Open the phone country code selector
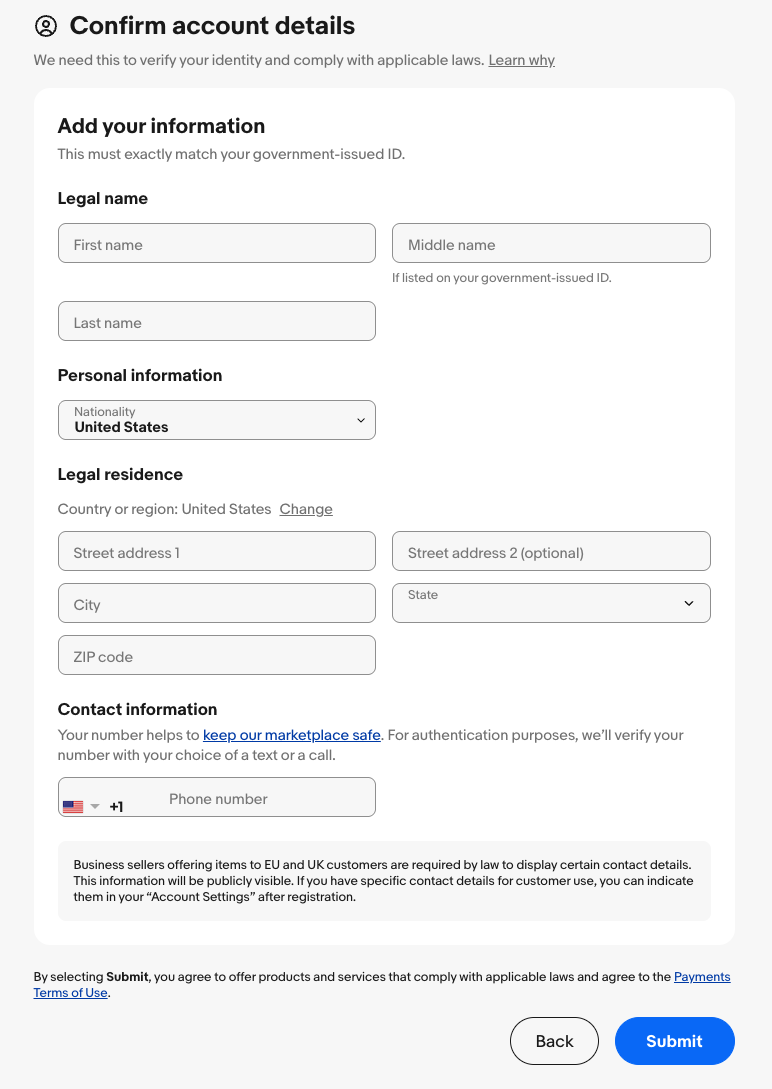772x1089 pixels. click(83, 805)
